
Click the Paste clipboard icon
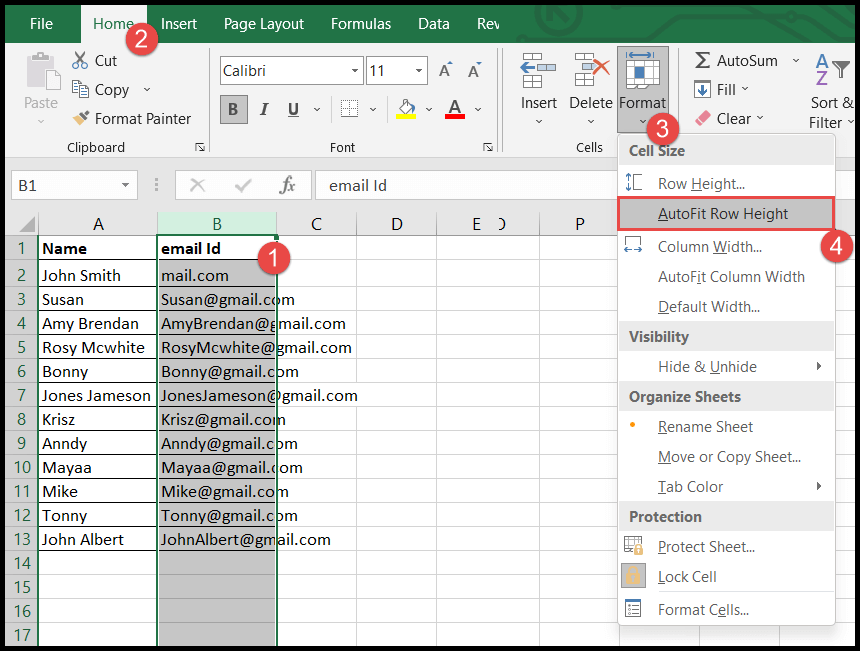coord(42,70)
